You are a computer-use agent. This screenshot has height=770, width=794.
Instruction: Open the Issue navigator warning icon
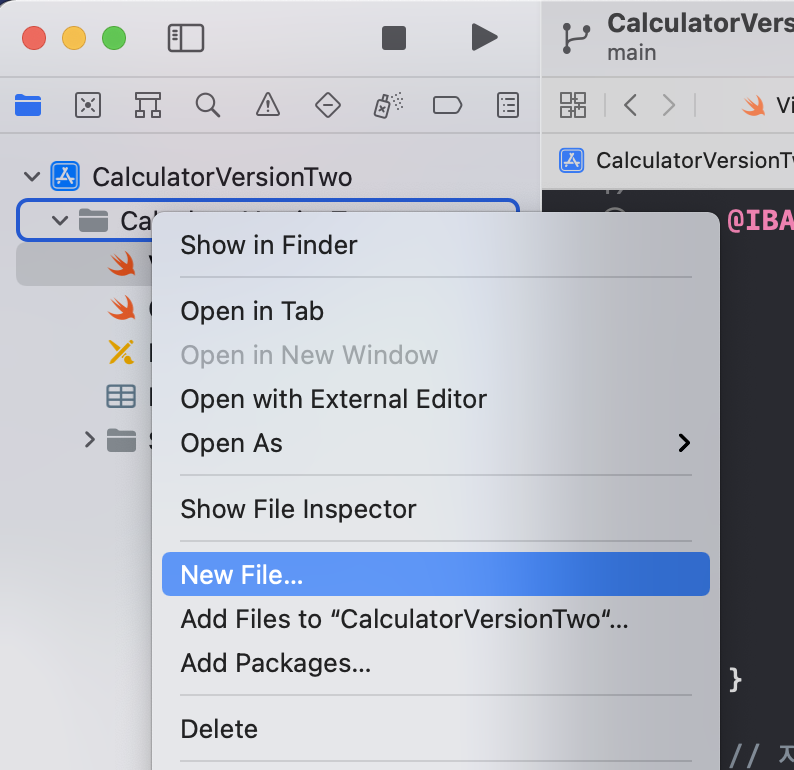268,105
